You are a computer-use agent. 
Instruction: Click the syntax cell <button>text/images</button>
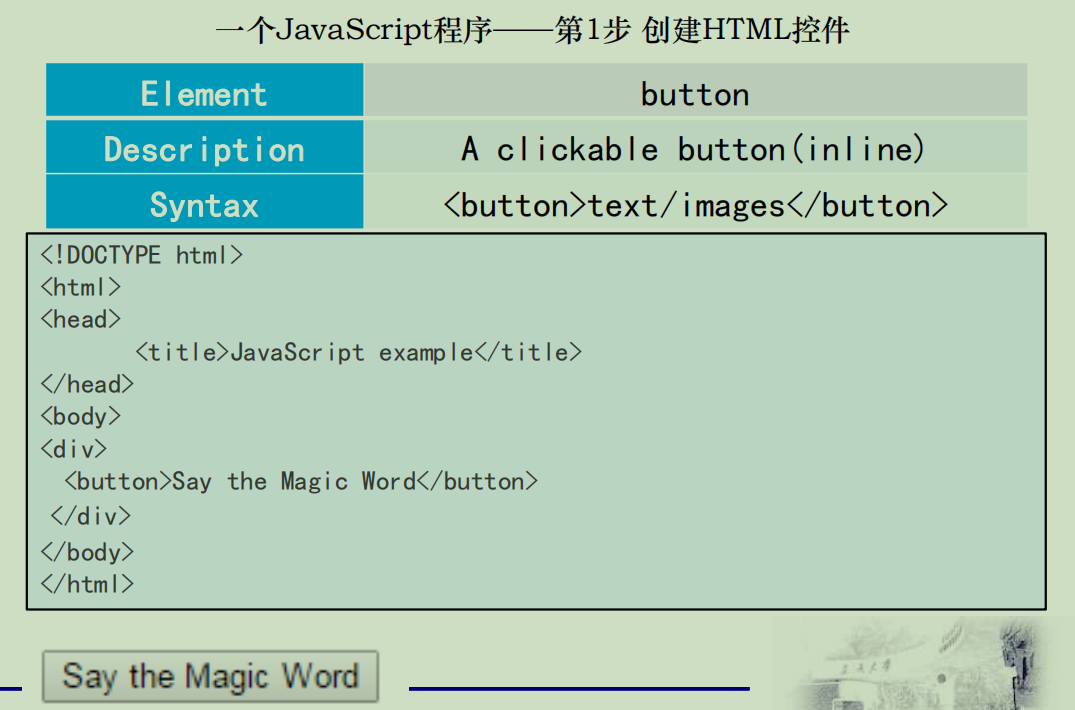pos(695,201)
